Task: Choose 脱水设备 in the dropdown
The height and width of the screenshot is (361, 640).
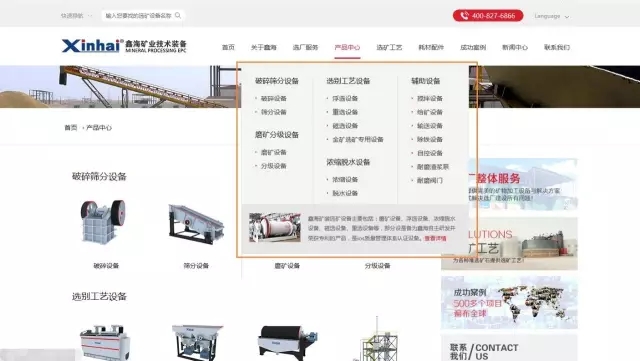Action: 345,193
